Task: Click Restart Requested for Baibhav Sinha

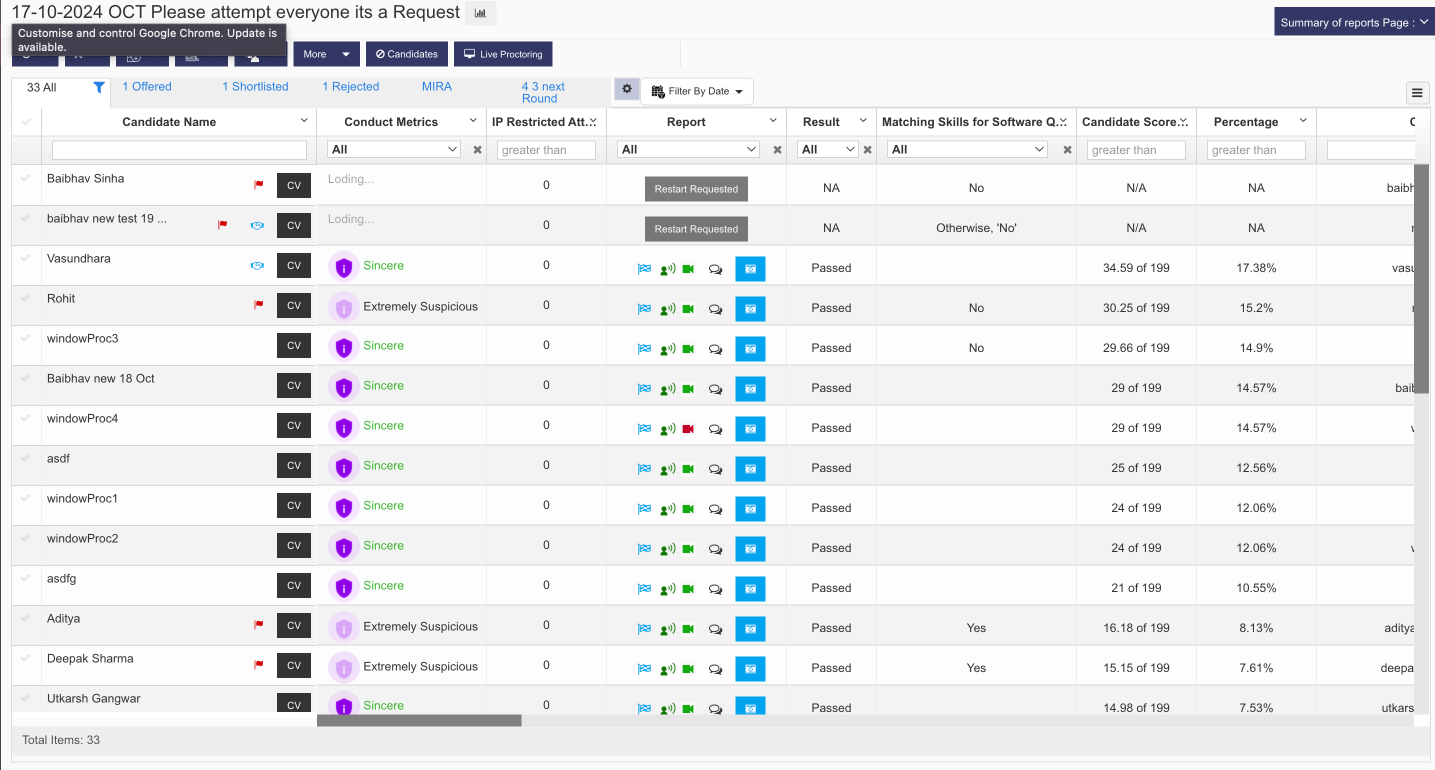Action: coord(695,188)
